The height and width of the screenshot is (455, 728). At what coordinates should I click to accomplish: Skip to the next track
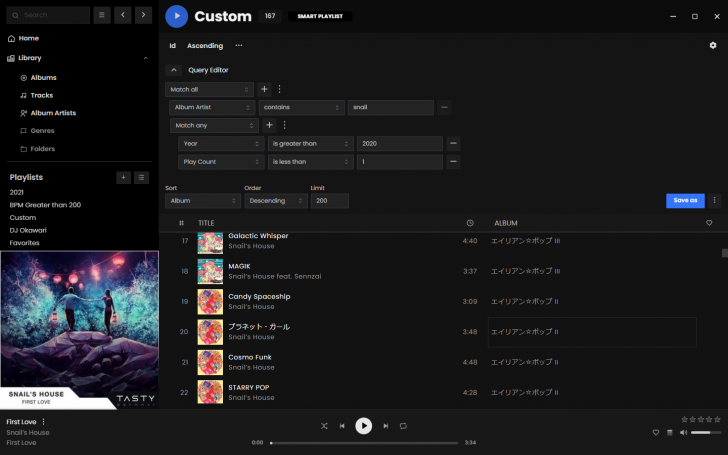tap(386, 426)
